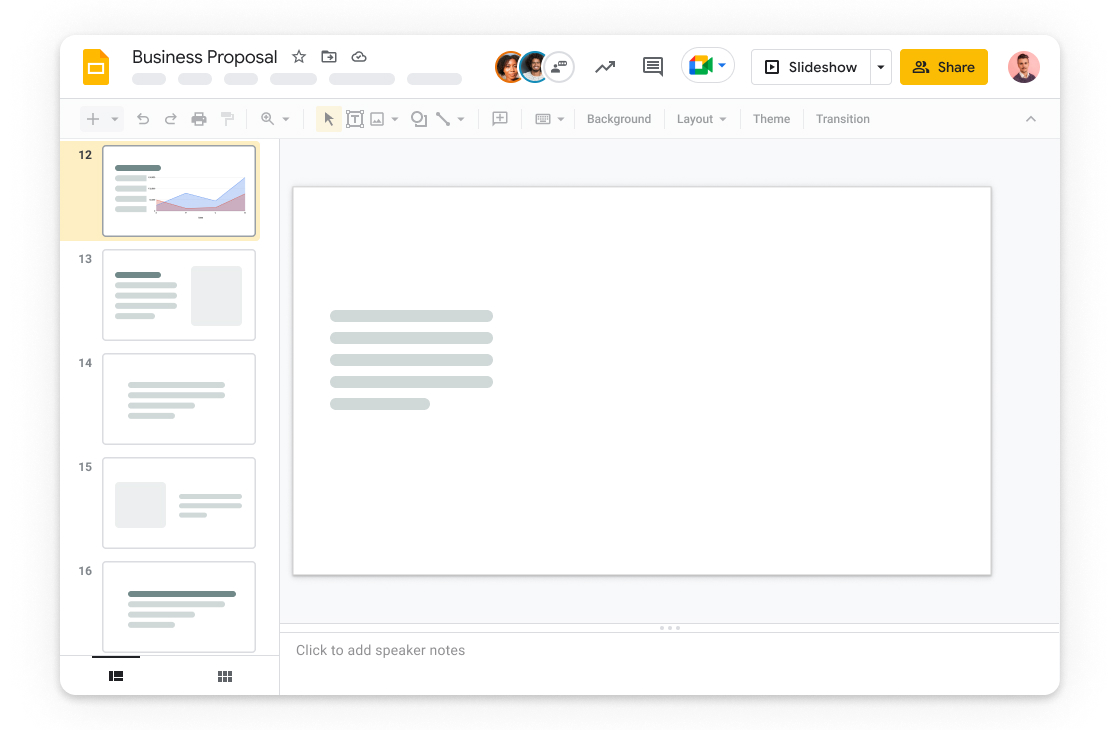The height and width of the screenshot is (730, 1120).
Task: Open the Transition panel
Action: click(842, 118)
